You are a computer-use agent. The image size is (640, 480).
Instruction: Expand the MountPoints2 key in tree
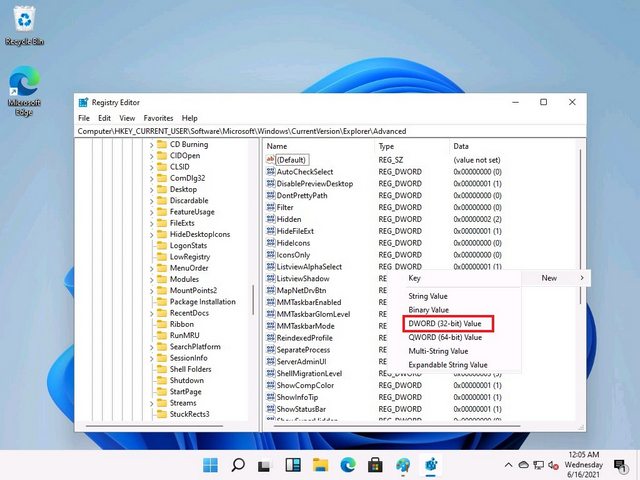[152, 291]
